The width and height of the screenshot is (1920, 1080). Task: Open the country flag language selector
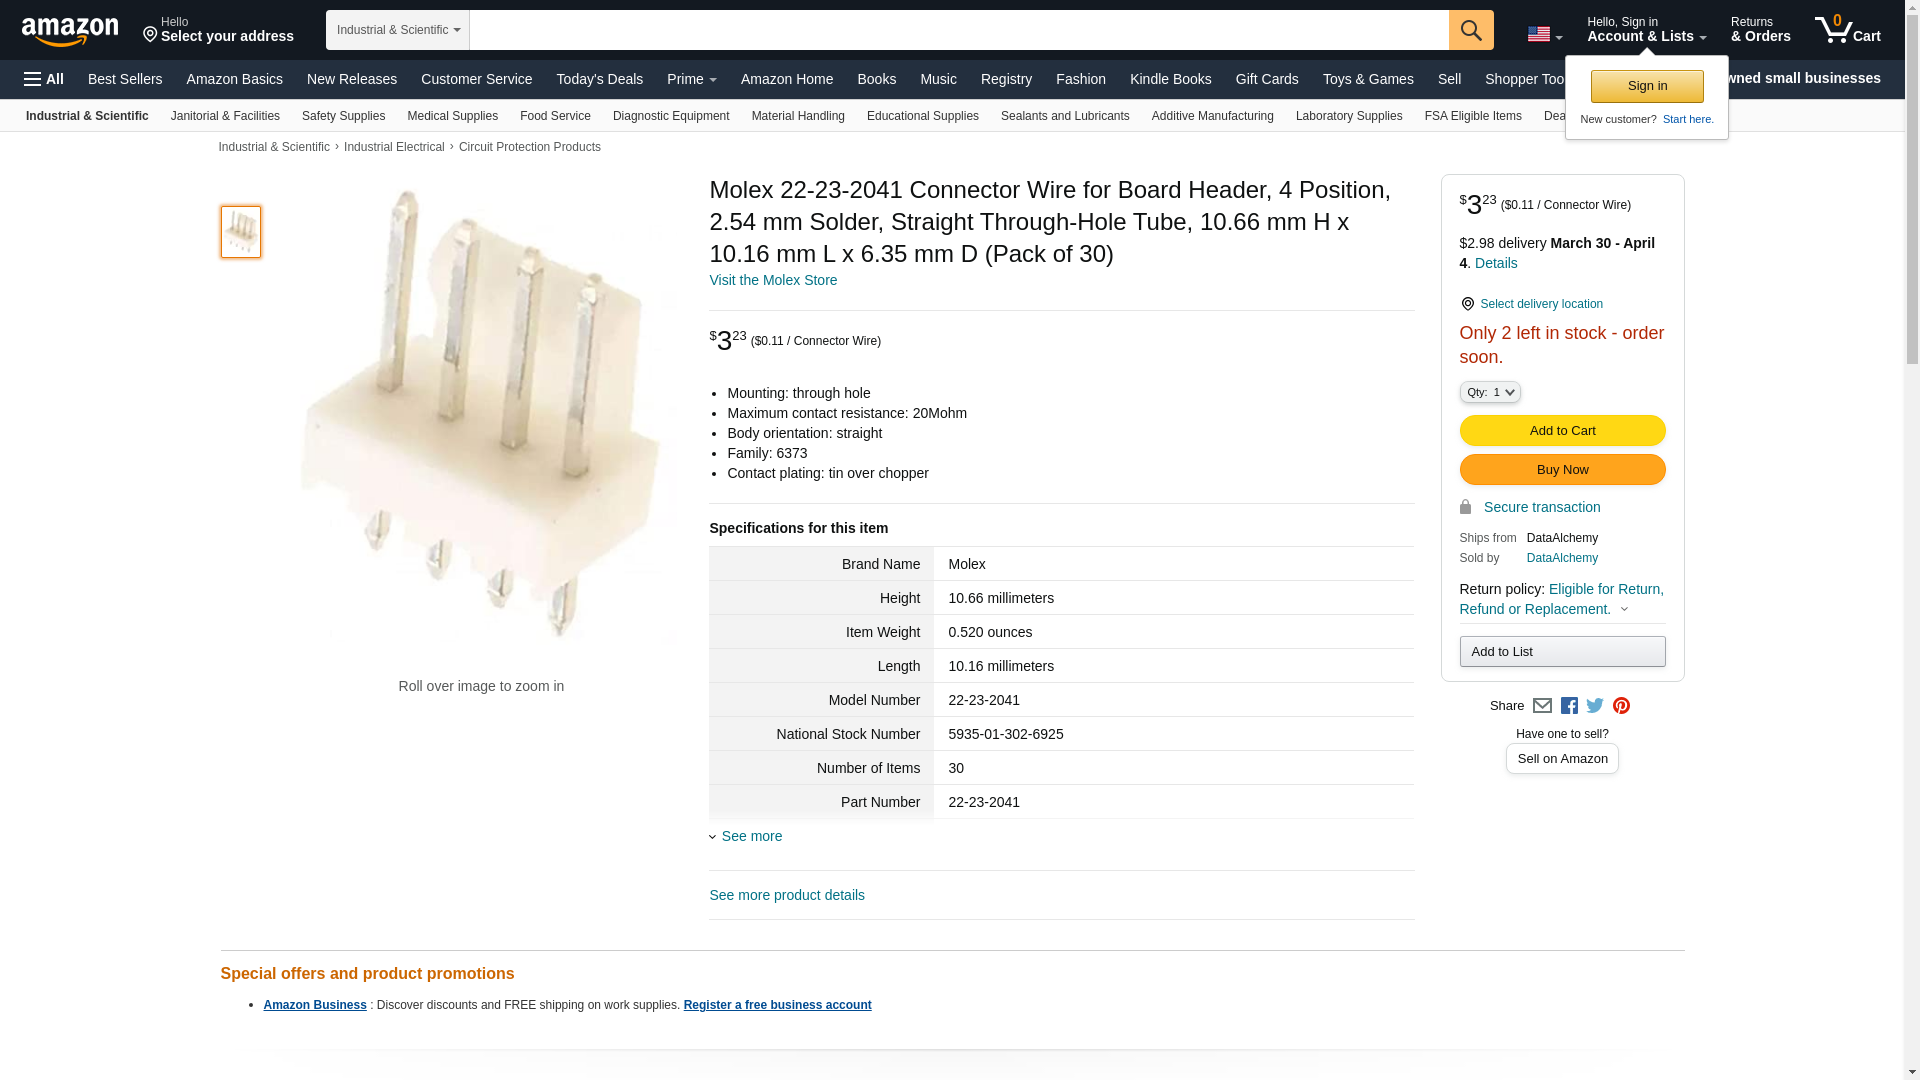point(1544,34)
